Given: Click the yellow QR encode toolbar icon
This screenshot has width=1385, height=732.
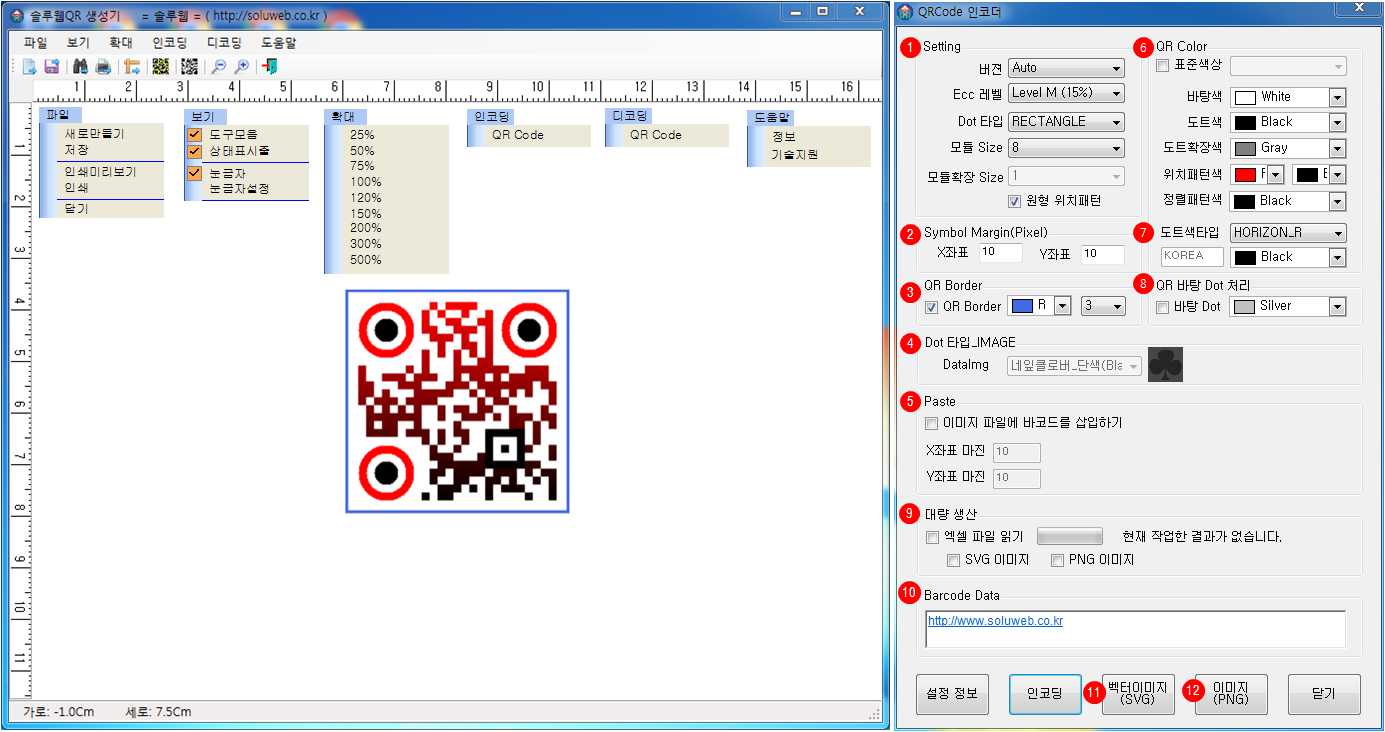Looking at the screenshot, I should pos(160,67).
